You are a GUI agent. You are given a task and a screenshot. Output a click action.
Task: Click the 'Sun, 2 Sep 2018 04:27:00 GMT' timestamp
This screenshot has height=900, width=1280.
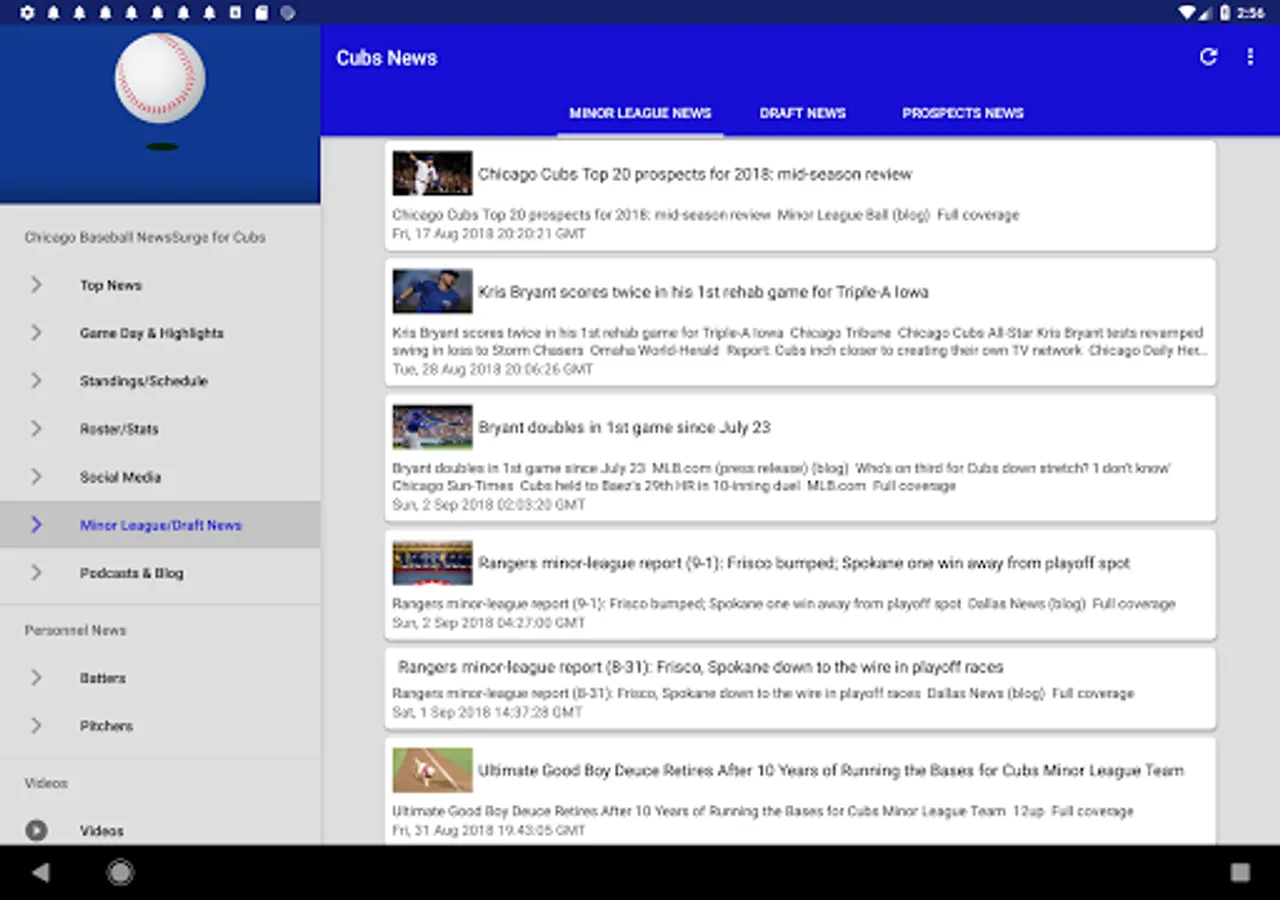489,622
